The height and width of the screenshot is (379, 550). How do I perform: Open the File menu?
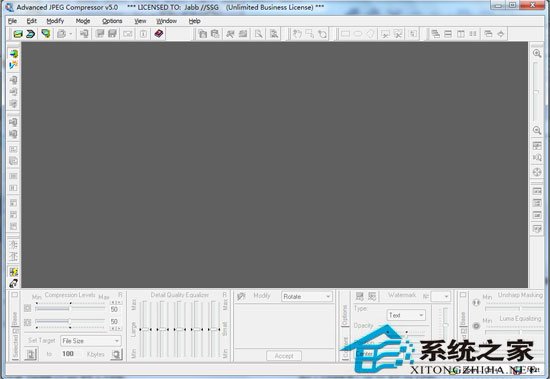pos(12,21)
